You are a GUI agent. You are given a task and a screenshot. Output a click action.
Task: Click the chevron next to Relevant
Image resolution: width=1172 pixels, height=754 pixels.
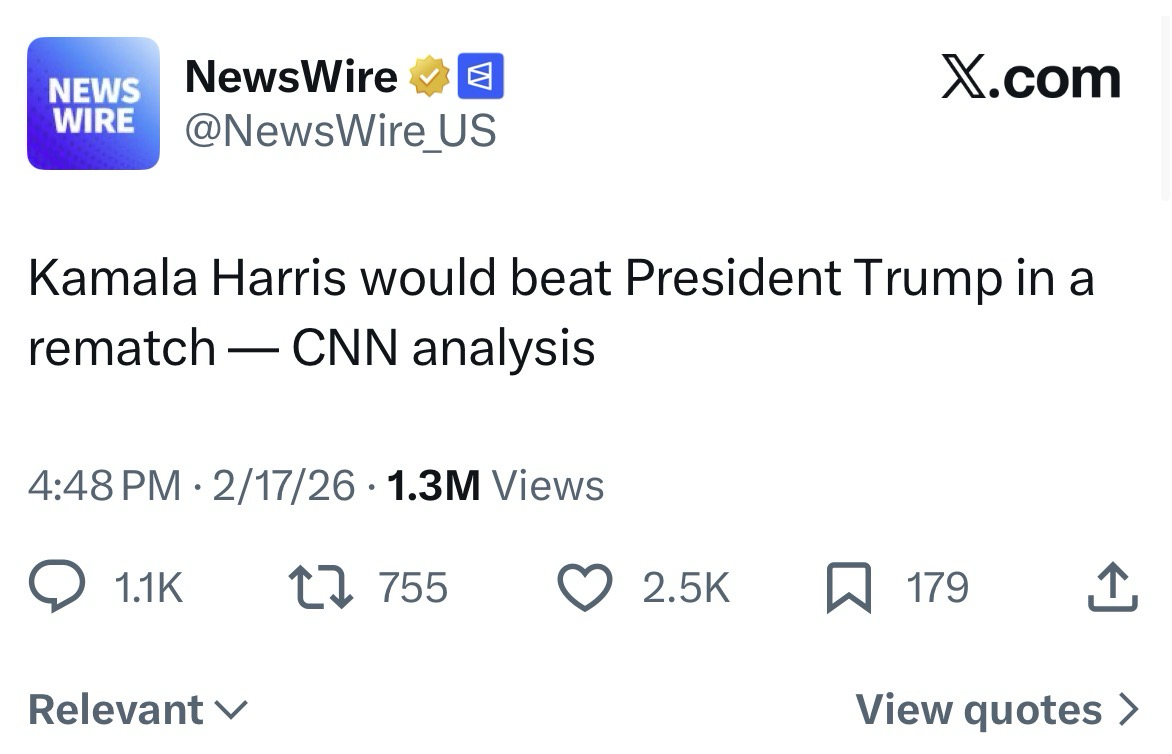coord(231,710)
